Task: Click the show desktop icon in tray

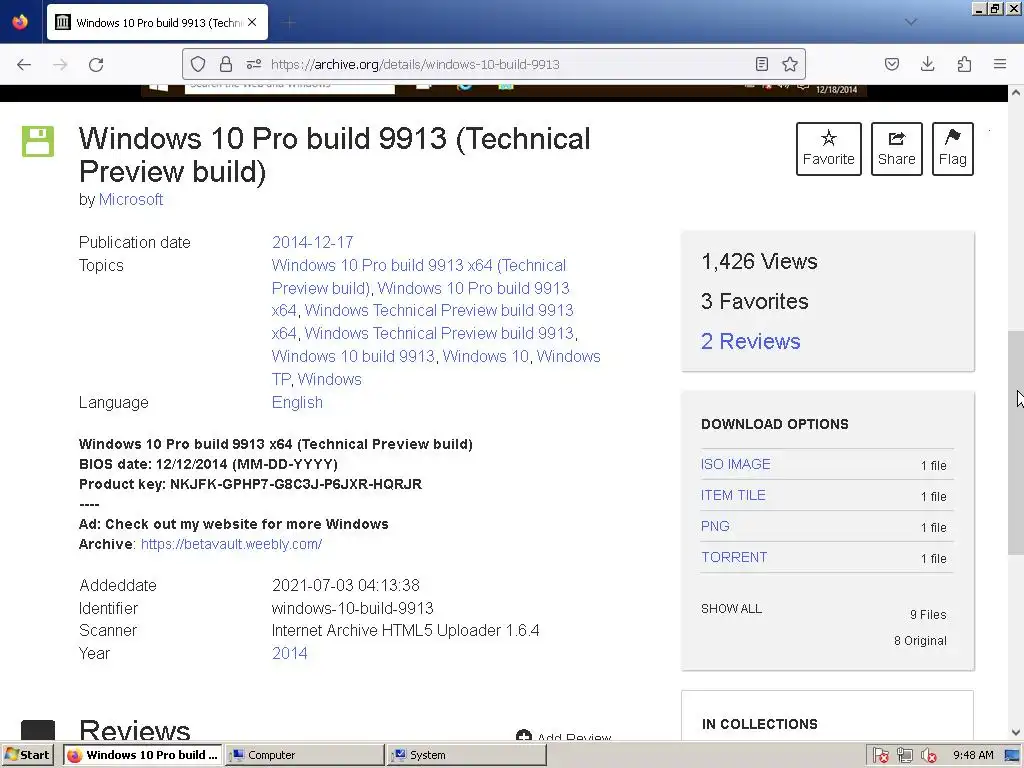Action: coord(1012,756)
